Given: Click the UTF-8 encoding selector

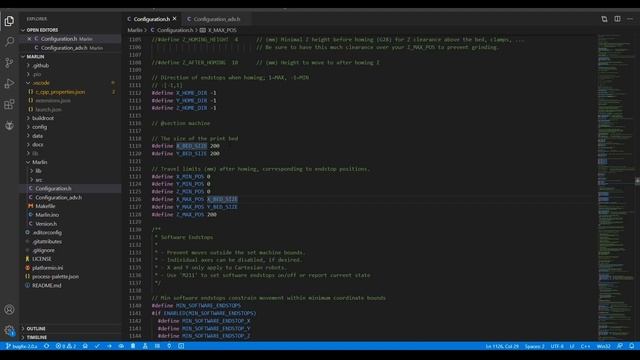Looking at the screenshot, I should [557, 346].
